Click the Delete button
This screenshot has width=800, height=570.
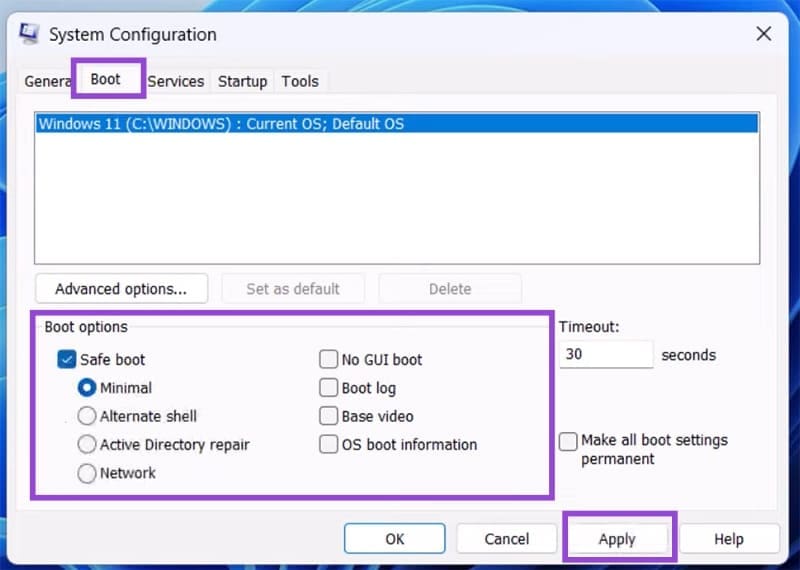450,289
